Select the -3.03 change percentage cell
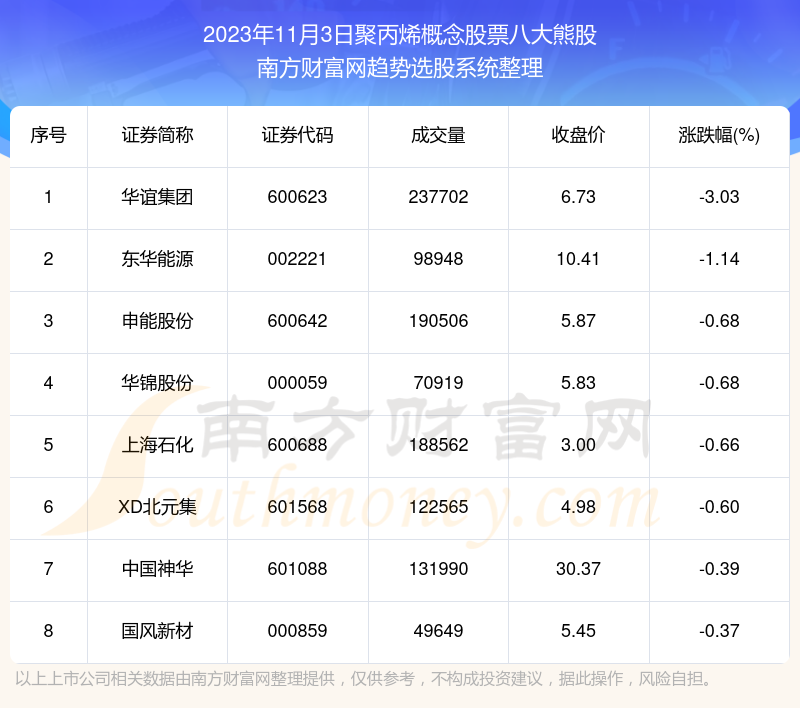Image resolution: width=800 pixels, height=708 pixels. (719, 197)
